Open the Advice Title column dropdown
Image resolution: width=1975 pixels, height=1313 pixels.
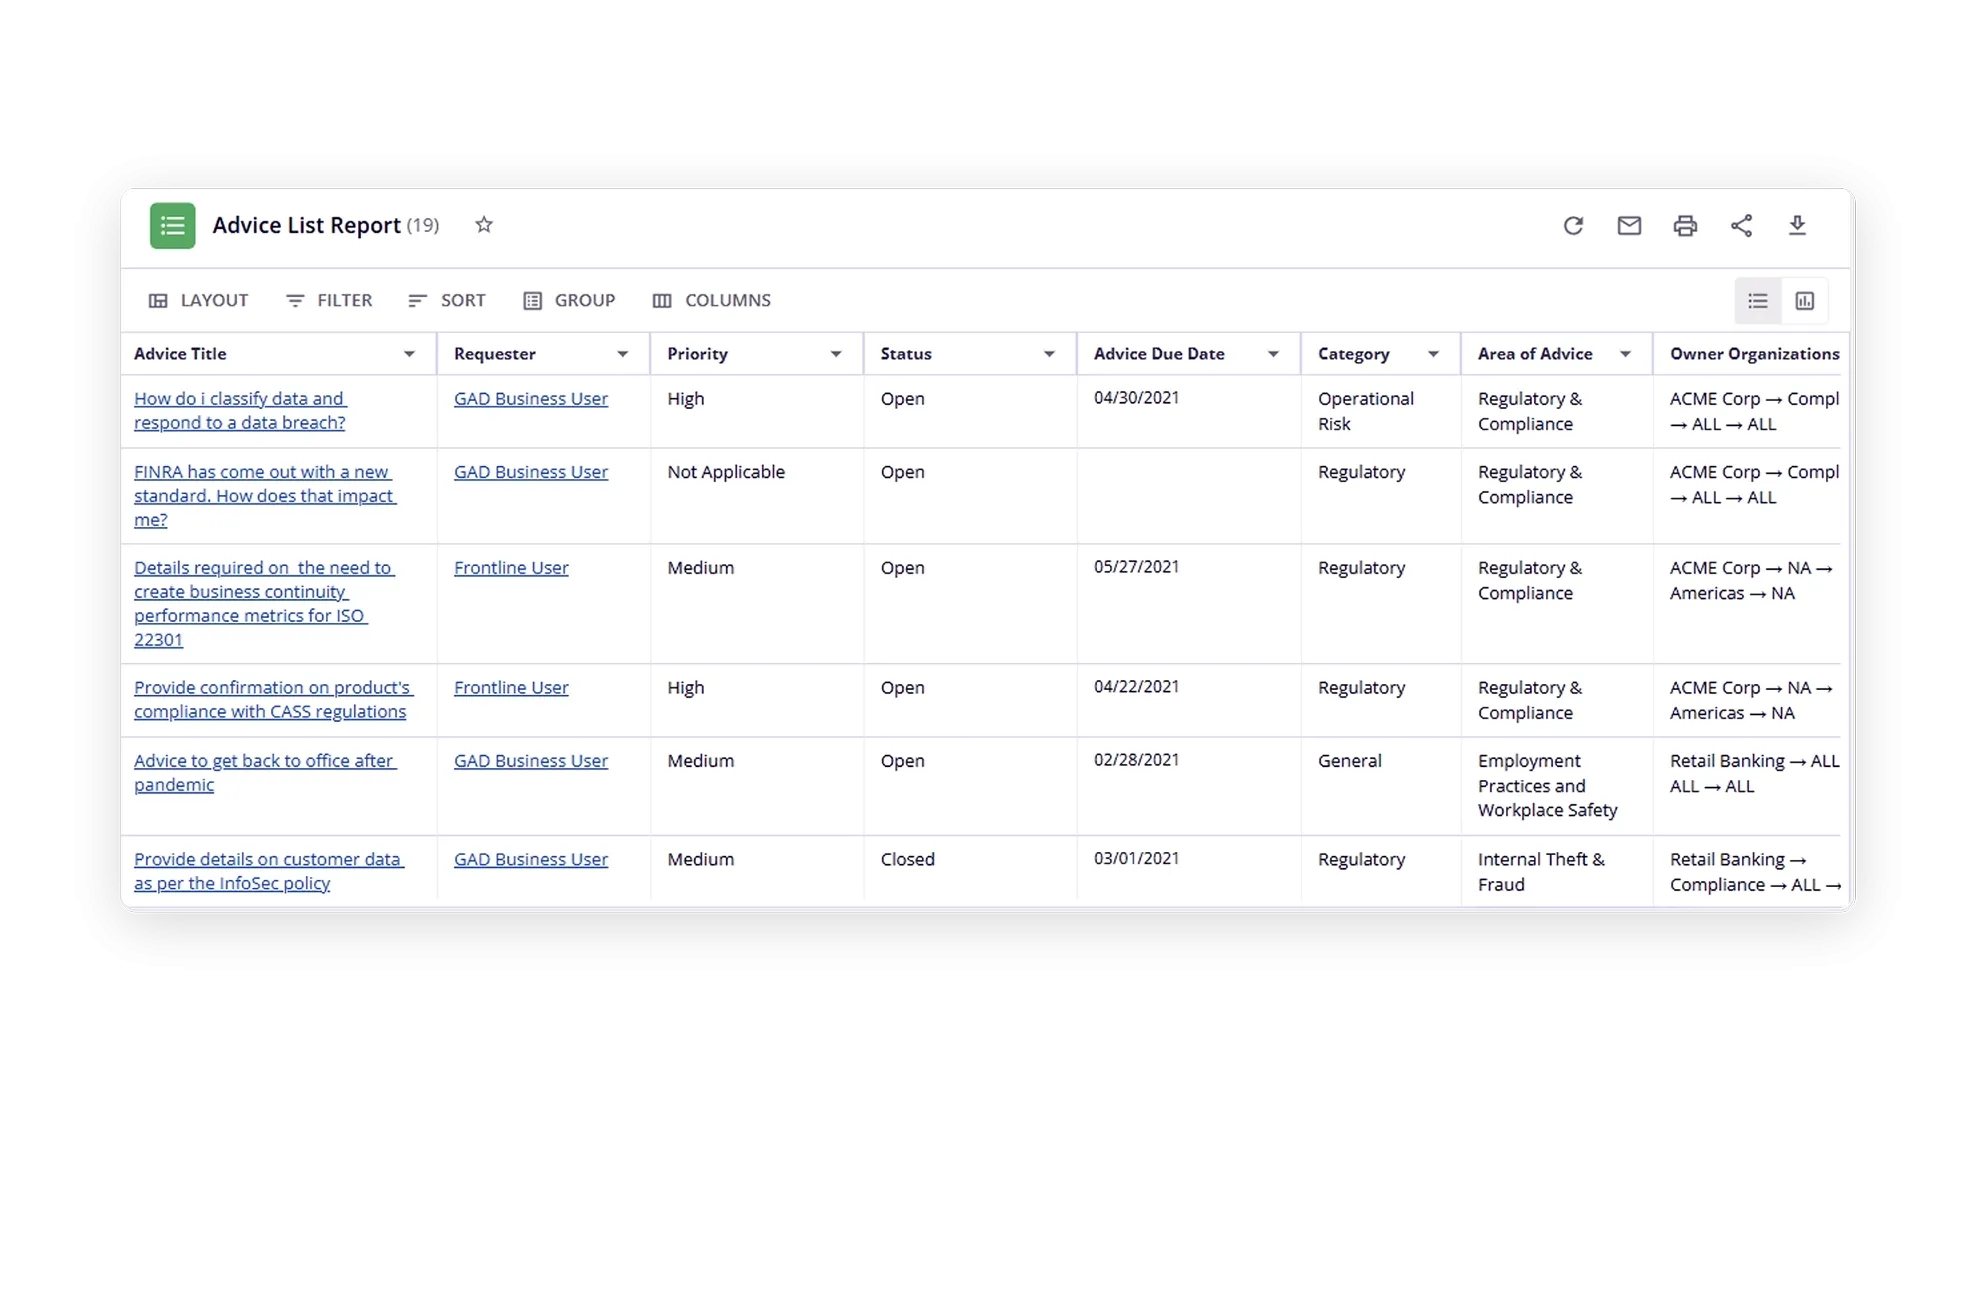409,354
